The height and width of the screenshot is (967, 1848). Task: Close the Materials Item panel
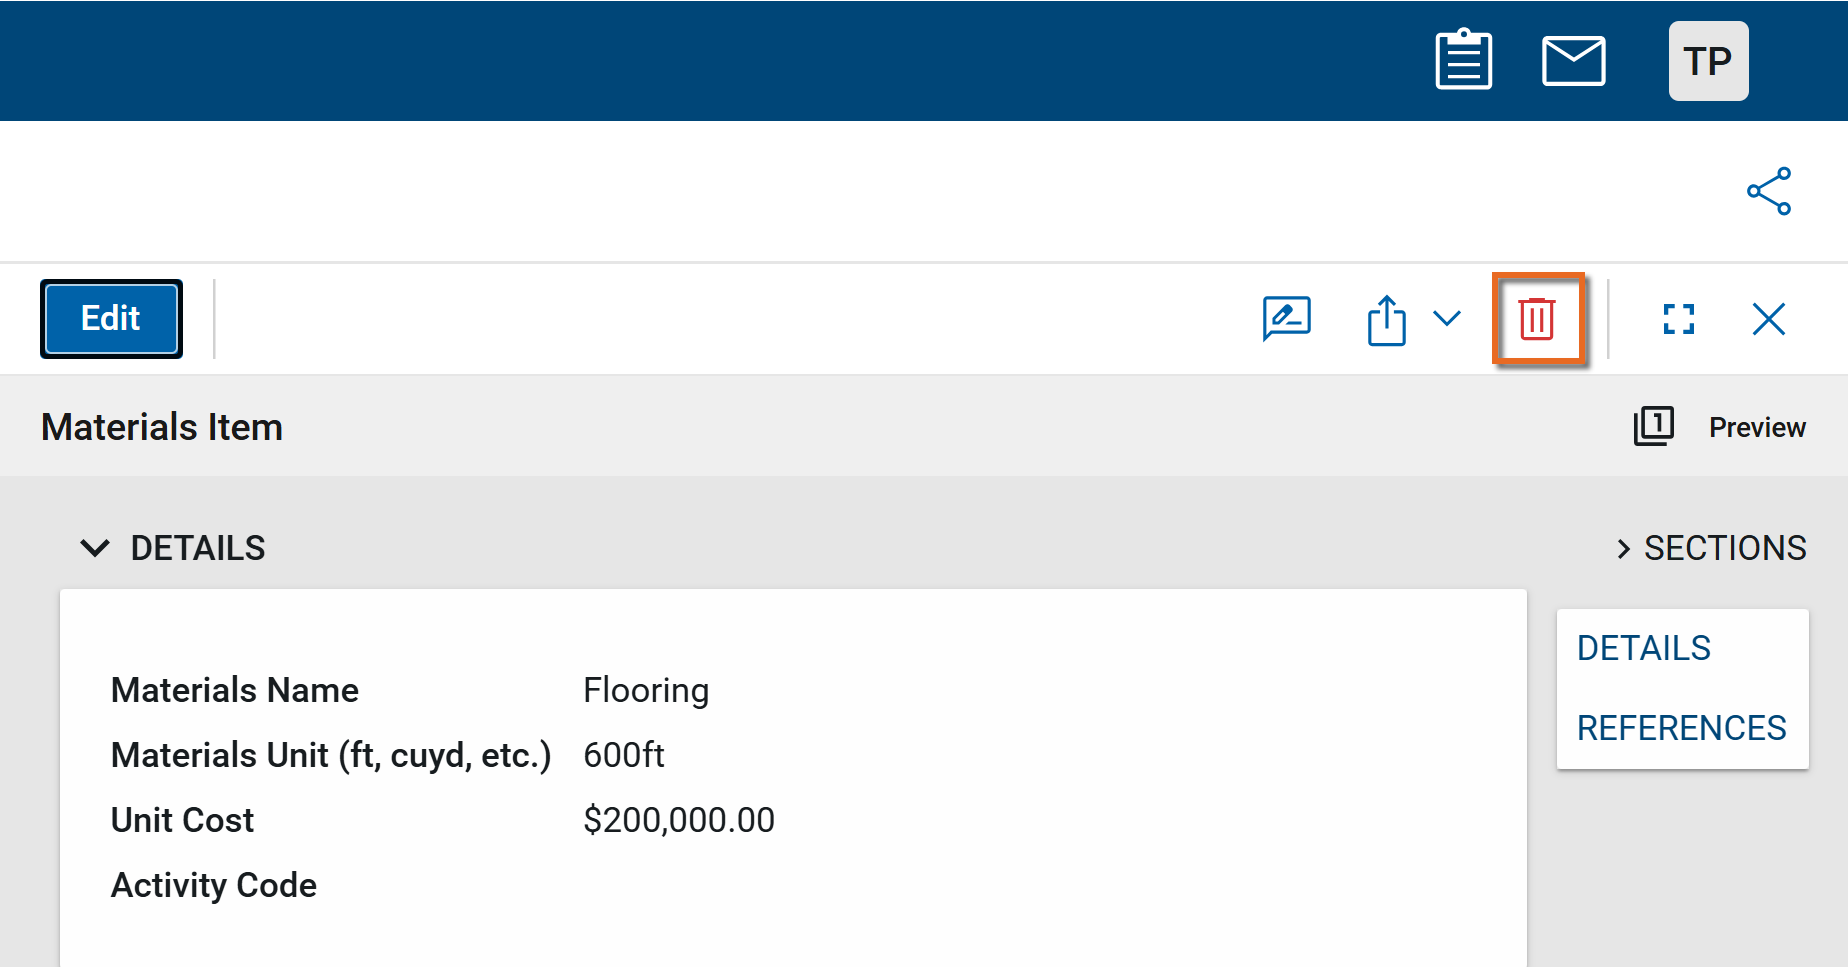(x=1768, y=319)
